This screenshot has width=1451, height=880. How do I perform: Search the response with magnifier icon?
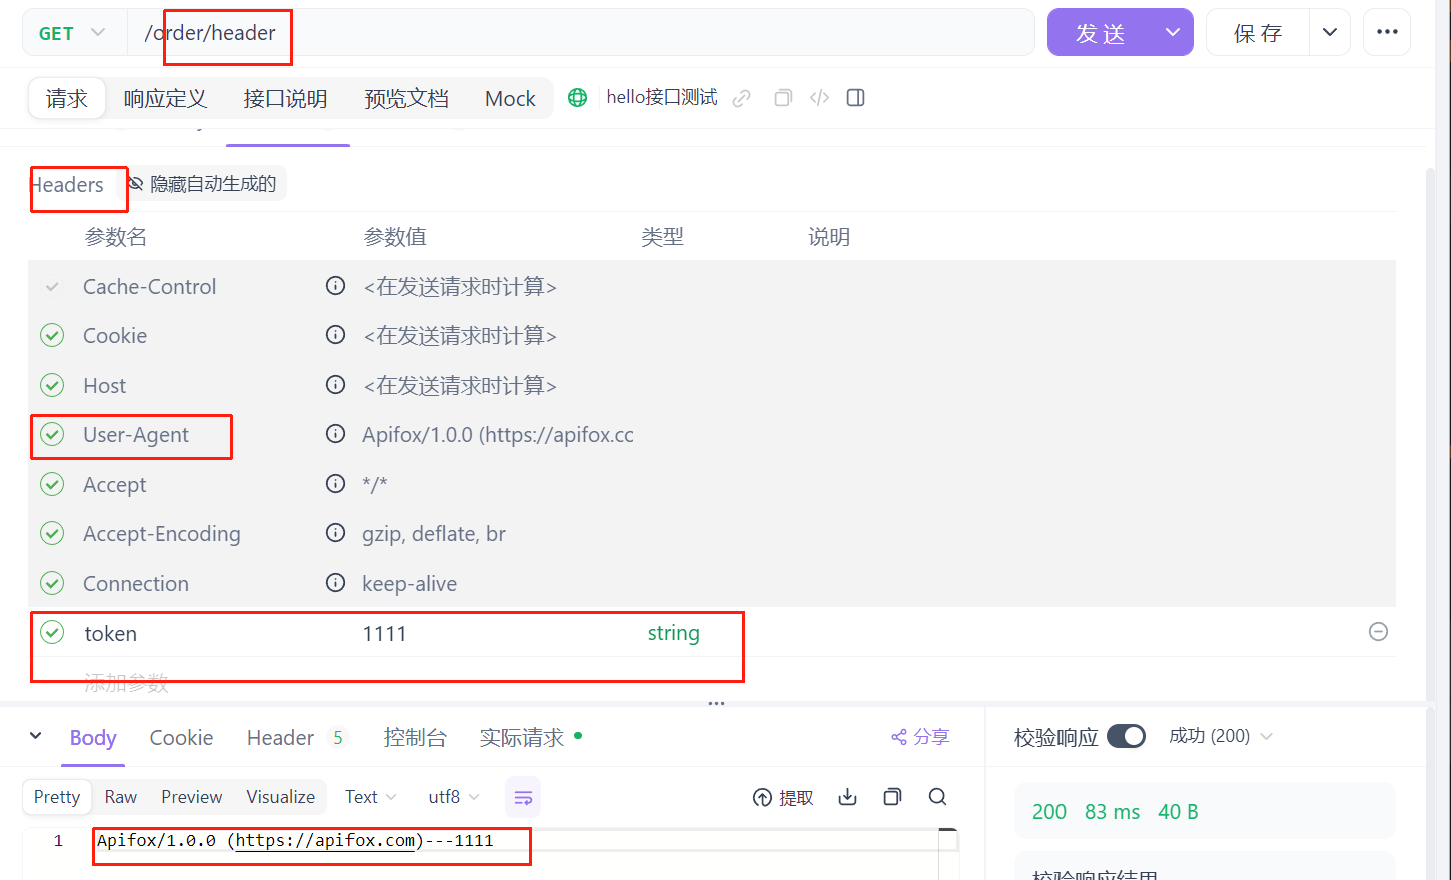point(937,797)
